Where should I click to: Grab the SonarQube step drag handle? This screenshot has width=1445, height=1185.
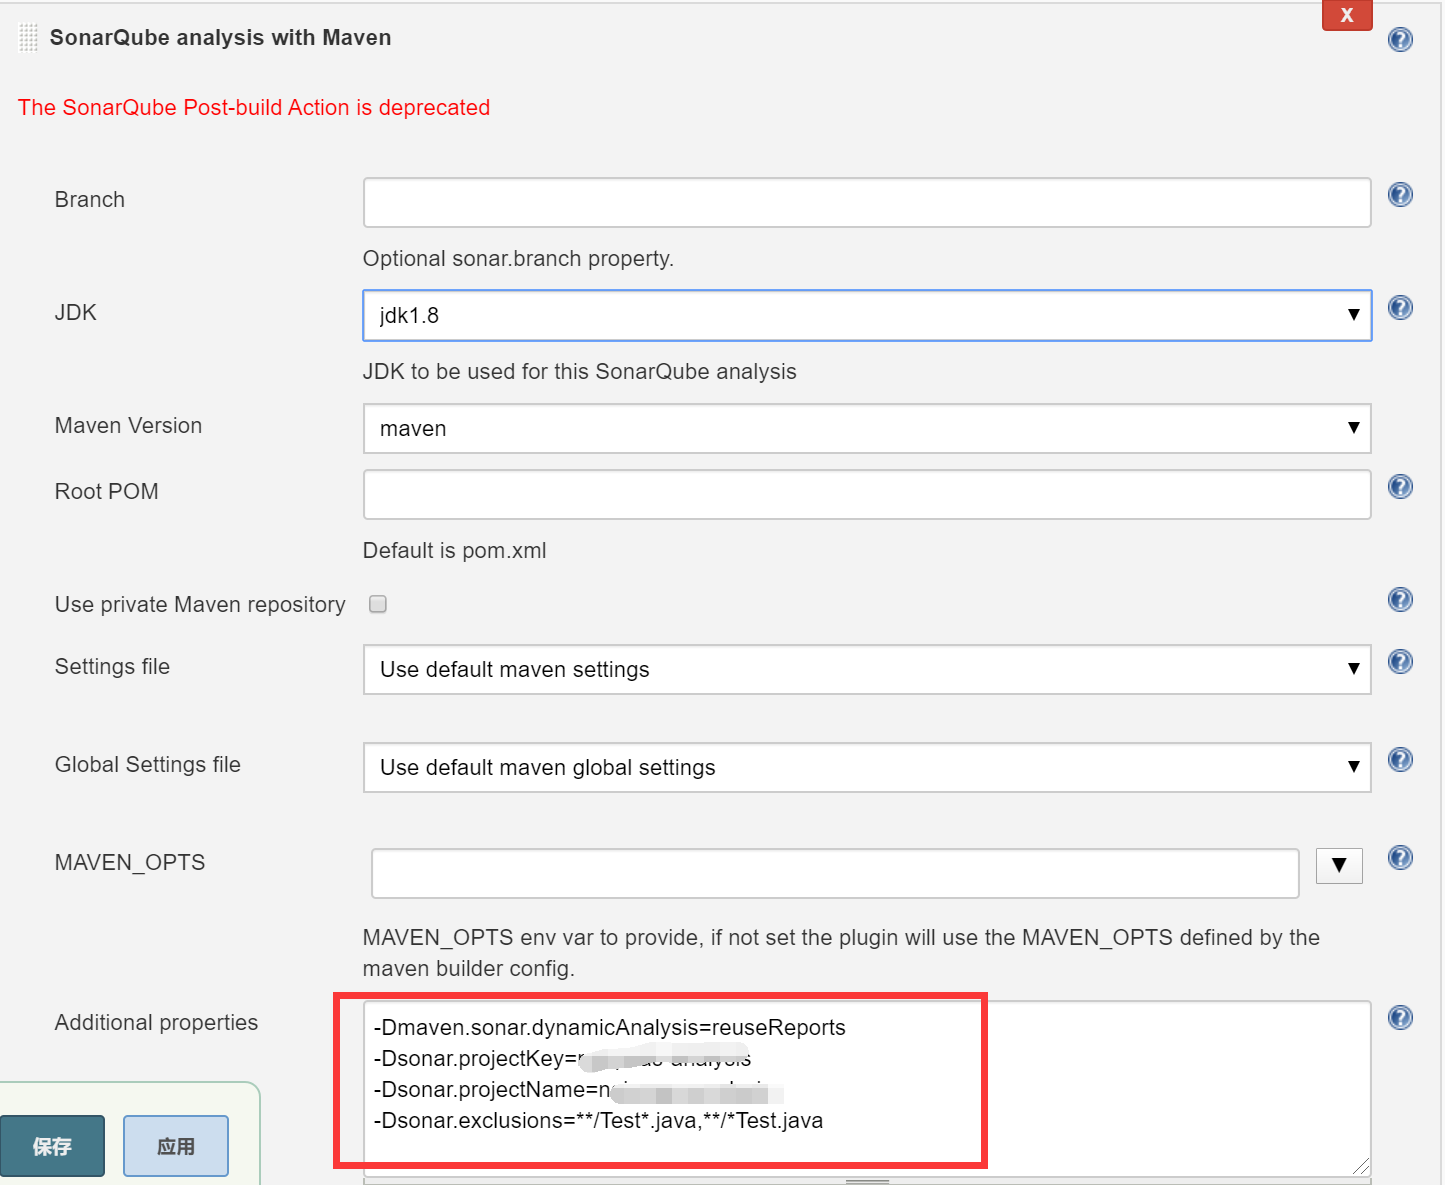point(27,37)
